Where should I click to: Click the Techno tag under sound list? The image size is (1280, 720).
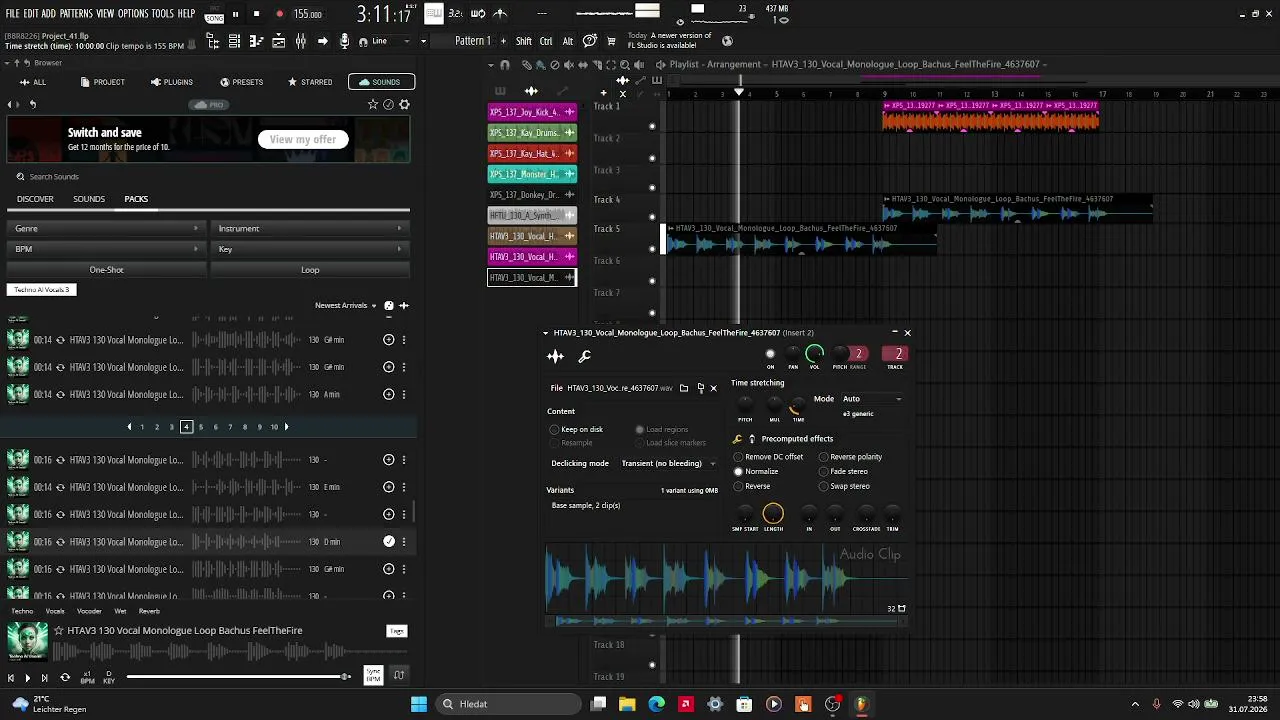(x=22, y=611)
